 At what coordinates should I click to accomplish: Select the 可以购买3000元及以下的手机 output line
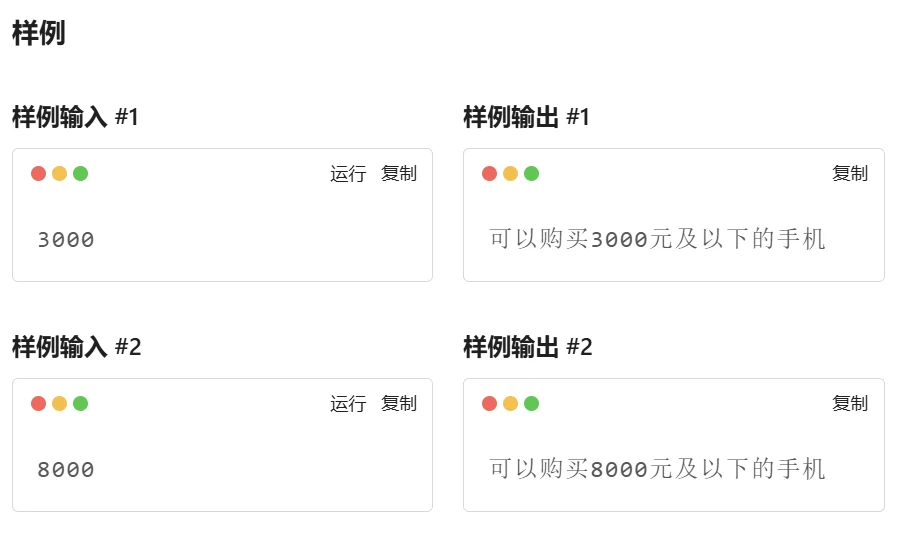pos(657,239)
